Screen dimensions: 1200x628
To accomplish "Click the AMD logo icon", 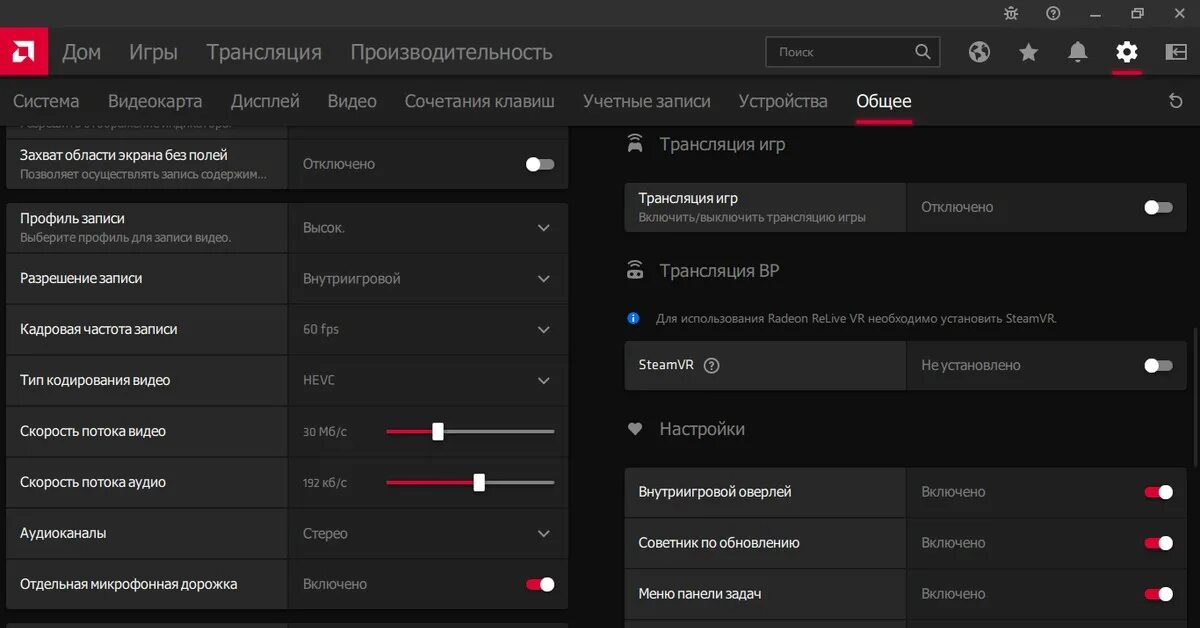I will pyautogui.click(x=23, y=52).
